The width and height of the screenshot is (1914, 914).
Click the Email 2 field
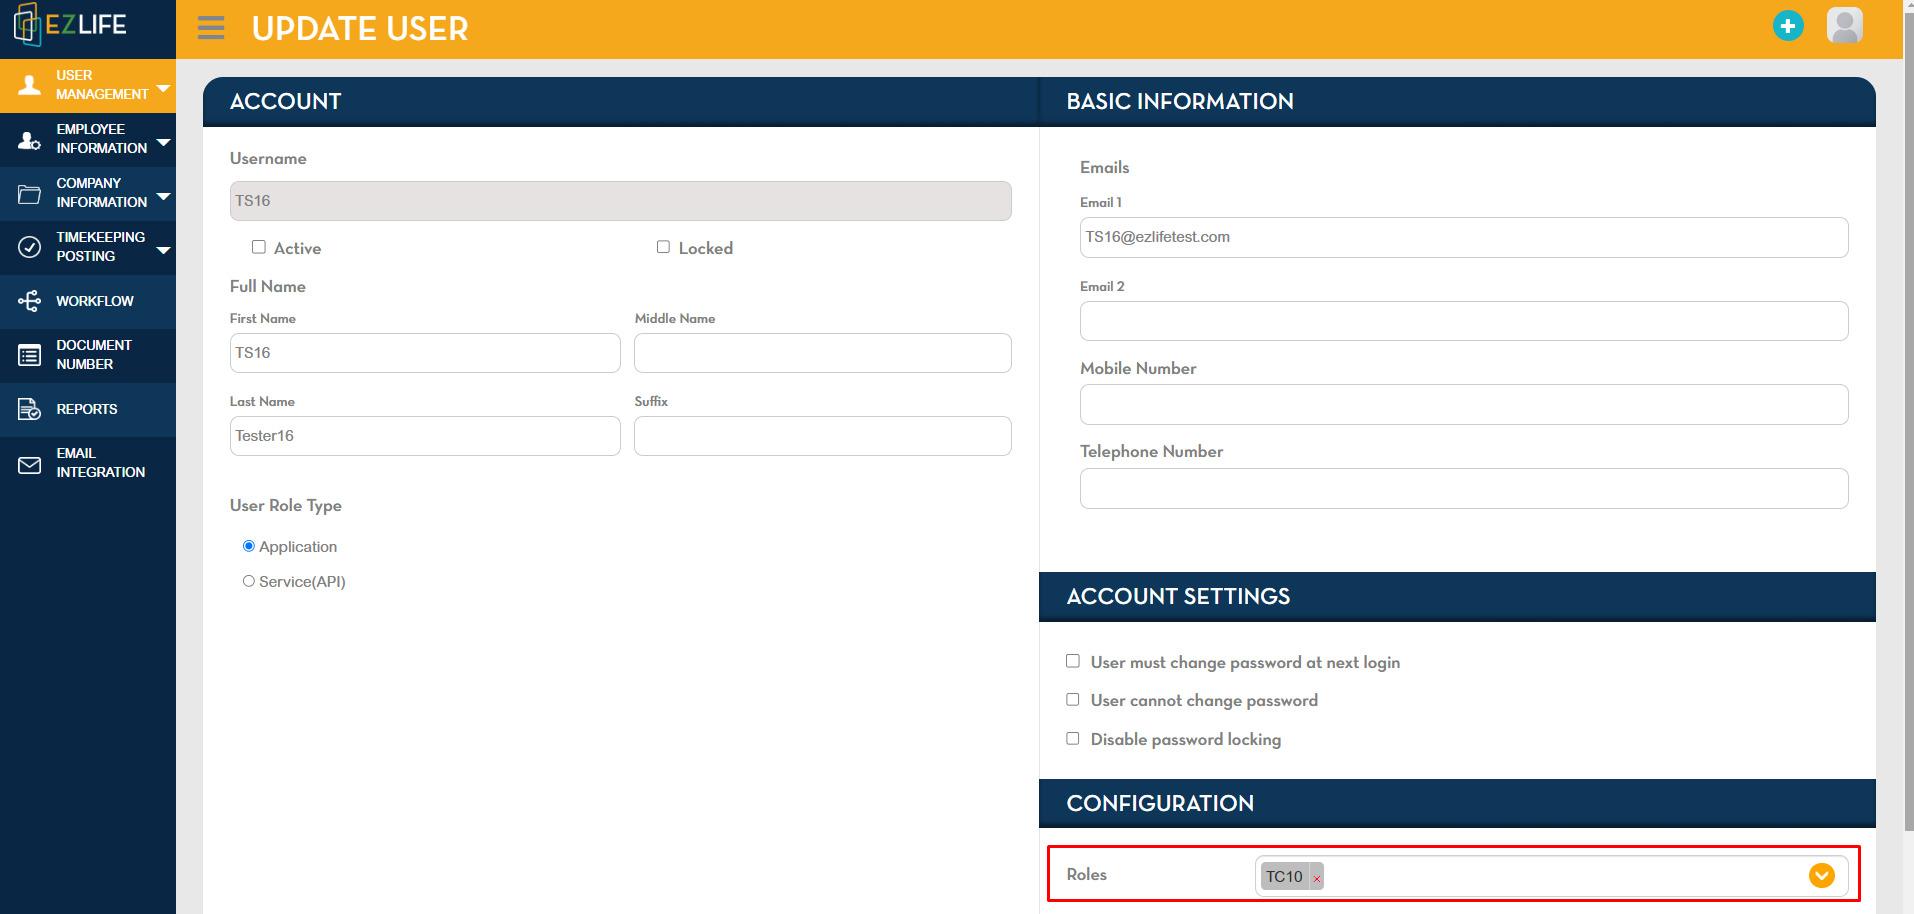[1464, 321]
